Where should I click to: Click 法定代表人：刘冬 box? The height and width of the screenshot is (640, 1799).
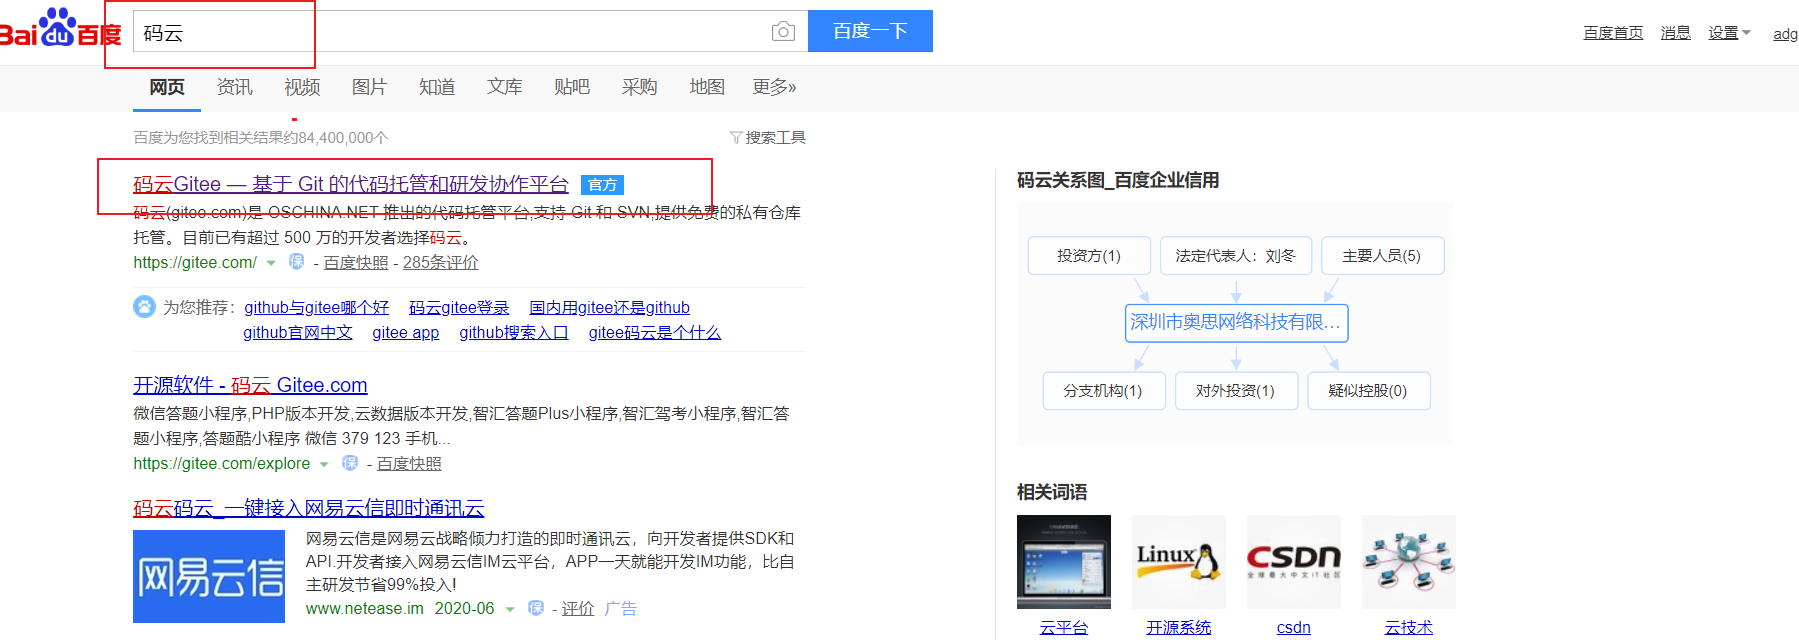[1235, 255]
